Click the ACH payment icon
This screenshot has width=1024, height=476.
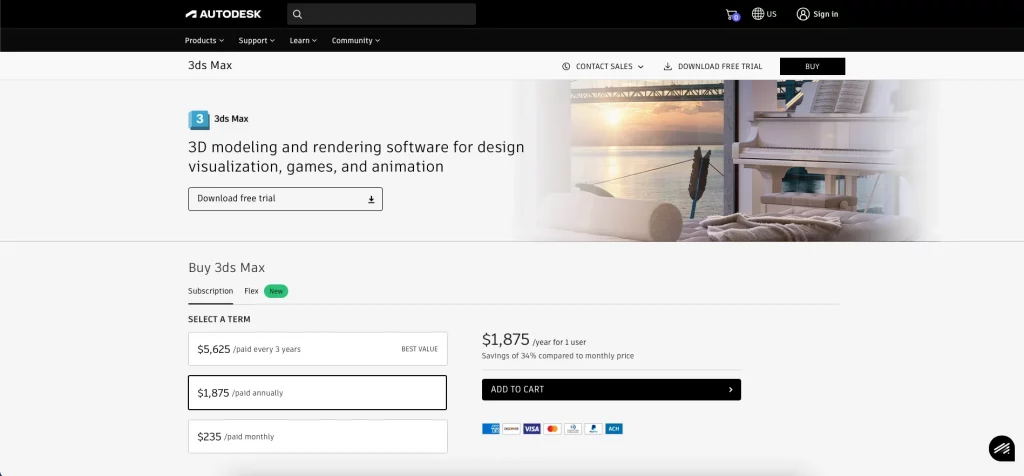point(614,429)
